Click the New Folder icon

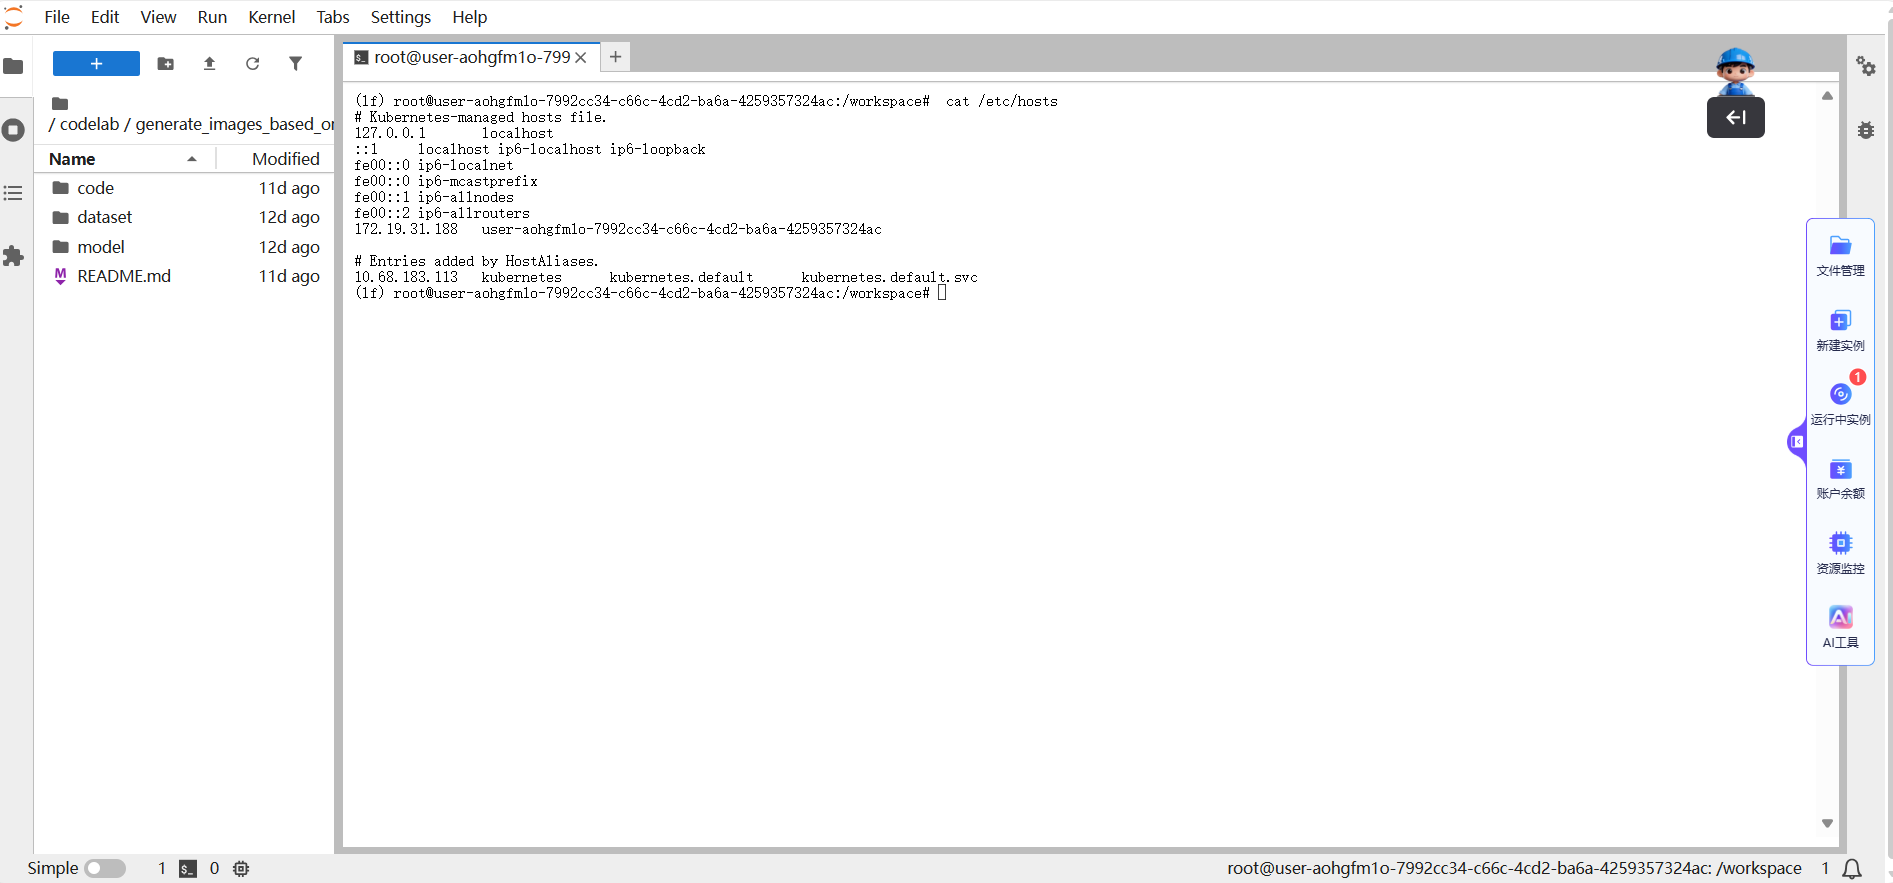click(x=166, y=64)
